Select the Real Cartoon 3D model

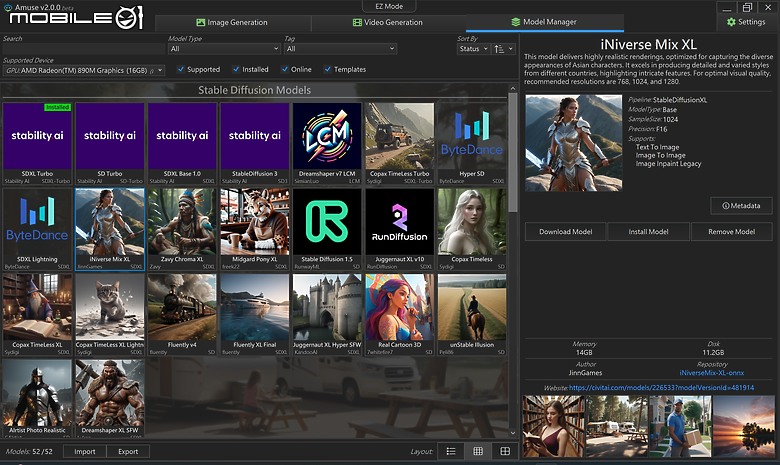pos(399,315)
